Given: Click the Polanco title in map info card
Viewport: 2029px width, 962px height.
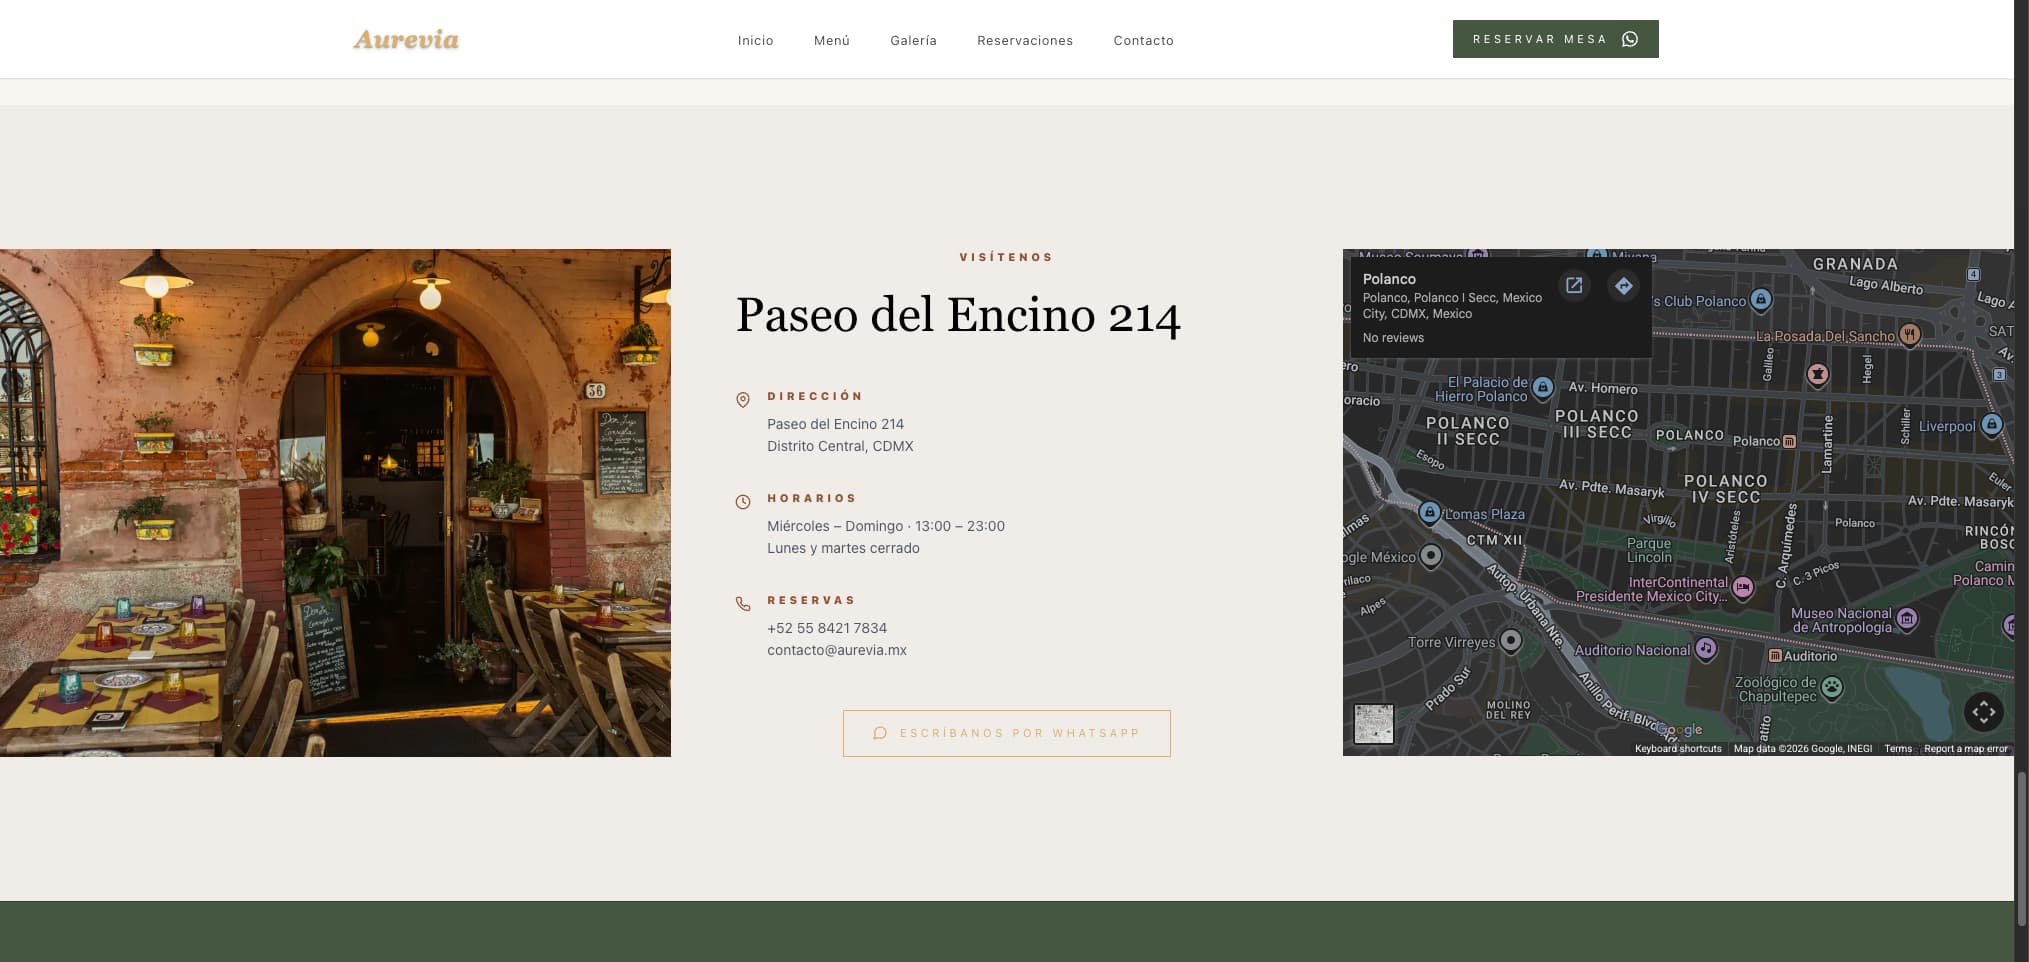Looking at the screenshot, I should 1389,279.
